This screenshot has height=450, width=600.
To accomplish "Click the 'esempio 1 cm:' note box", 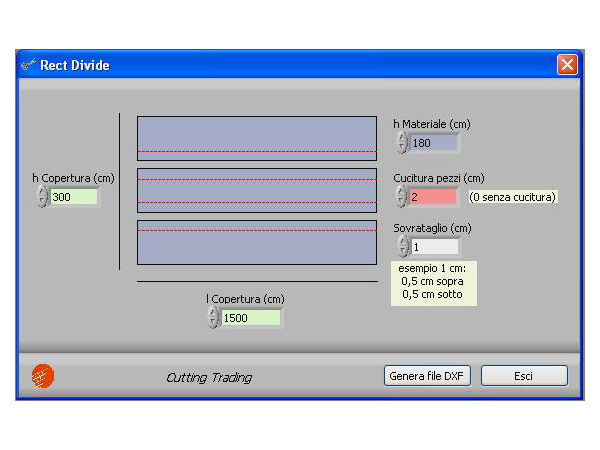I will coord(434,283).
